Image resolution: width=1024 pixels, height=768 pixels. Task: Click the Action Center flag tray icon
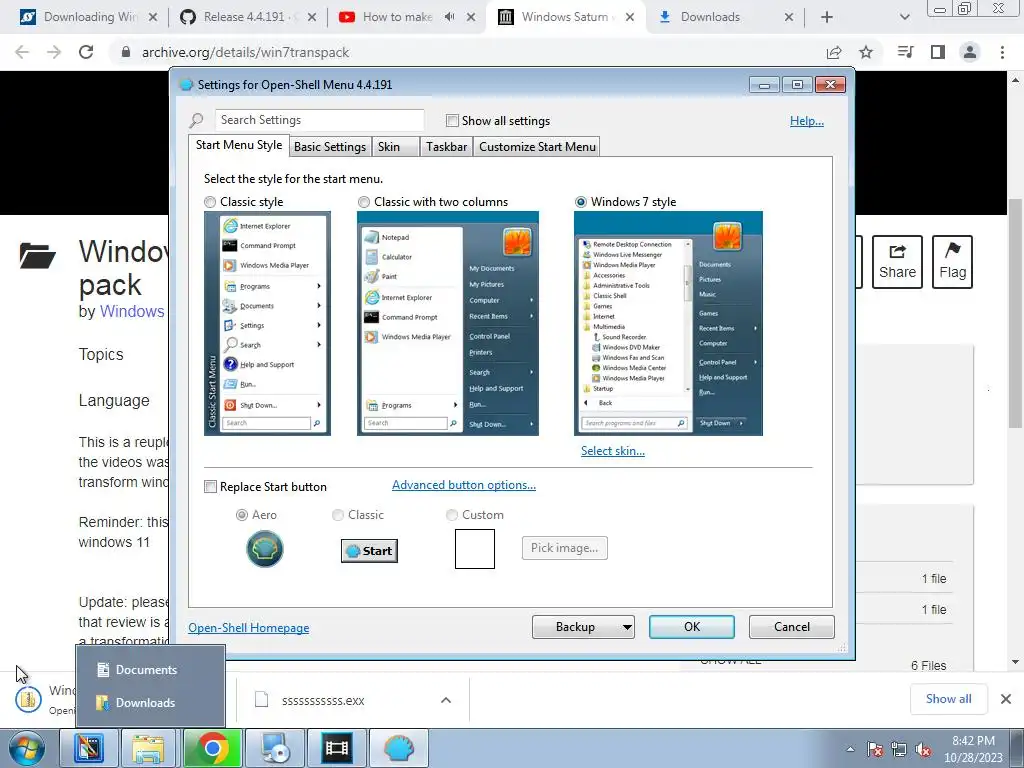(875, 750)
